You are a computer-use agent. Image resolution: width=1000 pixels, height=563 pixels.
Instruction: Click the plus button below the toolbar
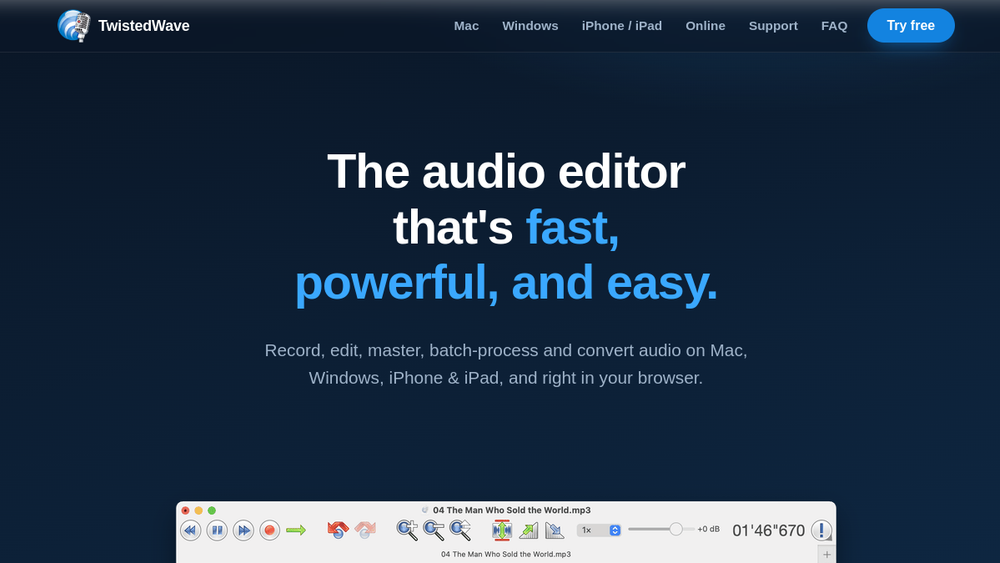click(x=827, y=555)
